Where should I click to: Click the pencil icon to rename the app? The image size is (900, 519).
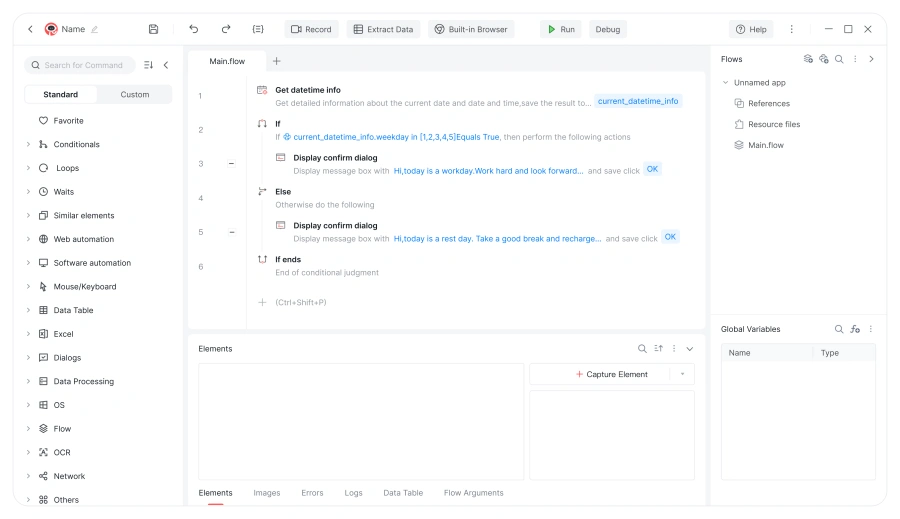coord(95,29)
